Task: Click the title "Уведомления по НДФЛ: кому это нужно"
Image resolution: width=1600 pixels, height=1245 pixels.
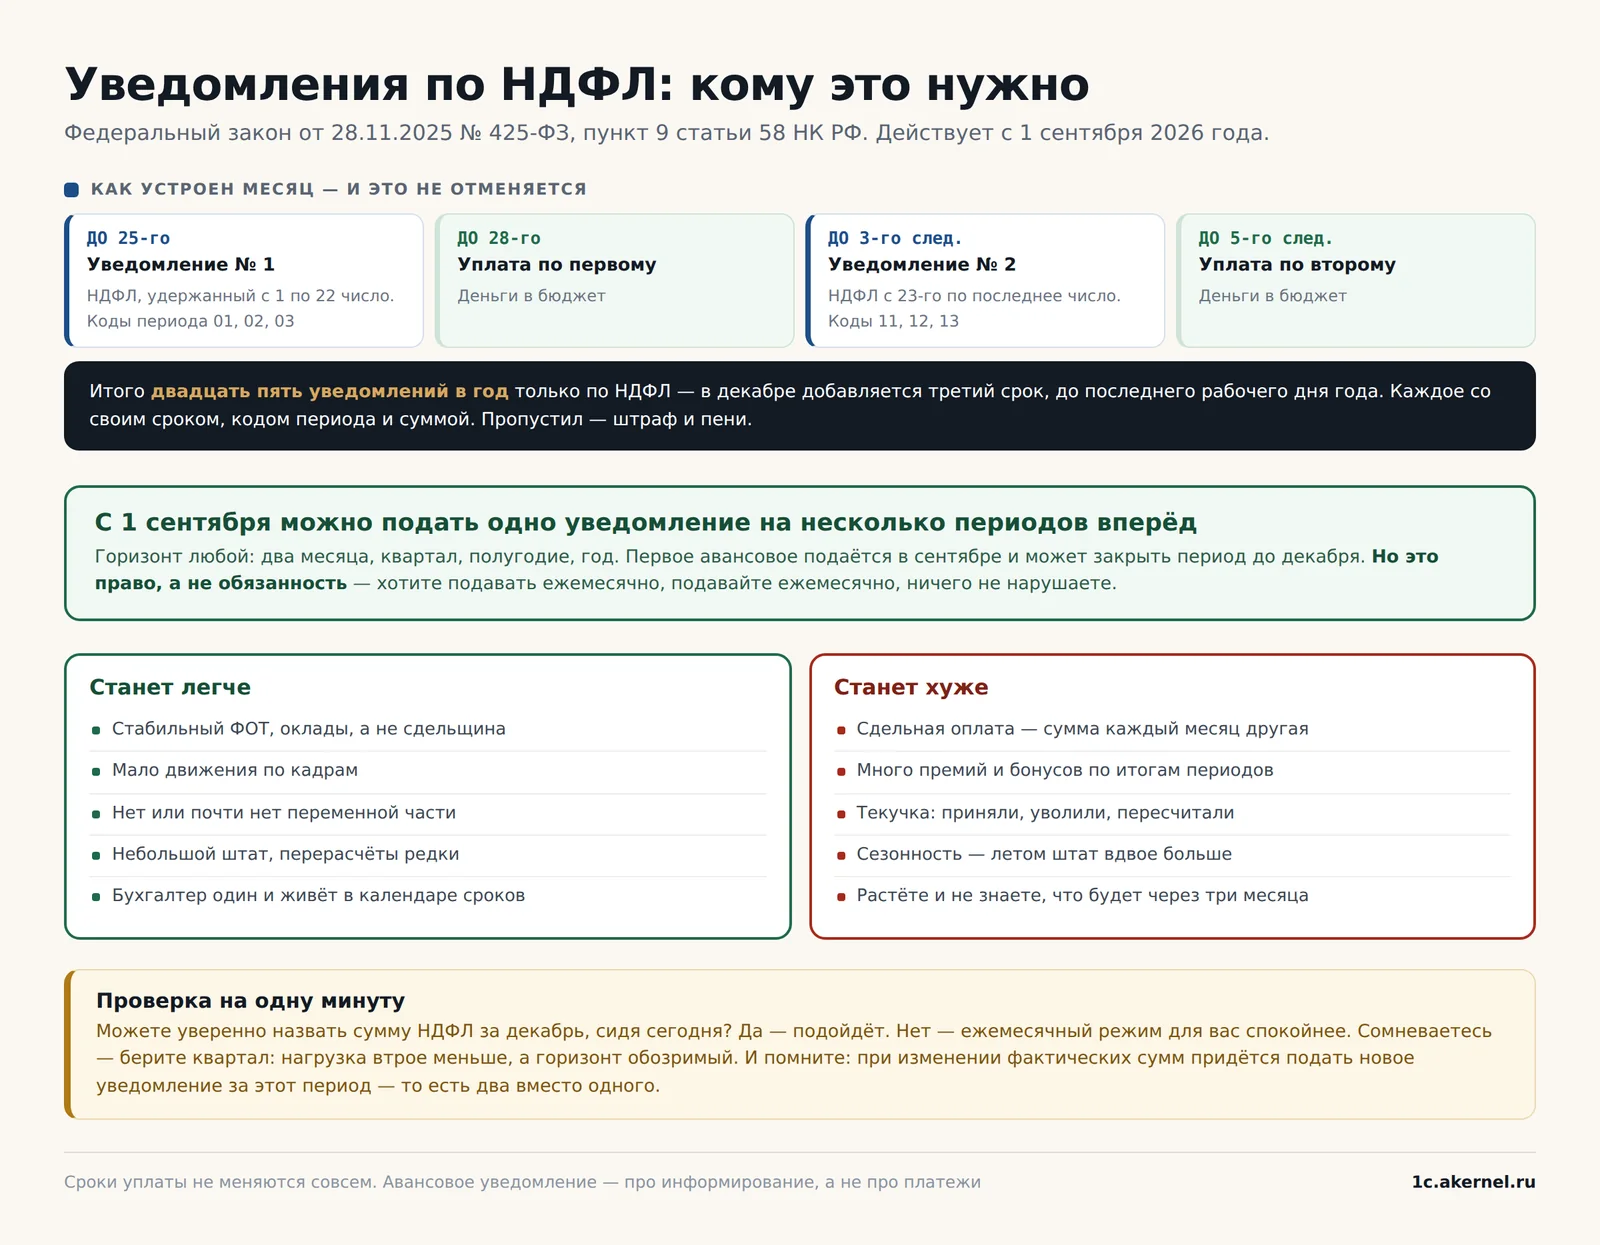Action: pyautogui.click(x=577, y=85)
